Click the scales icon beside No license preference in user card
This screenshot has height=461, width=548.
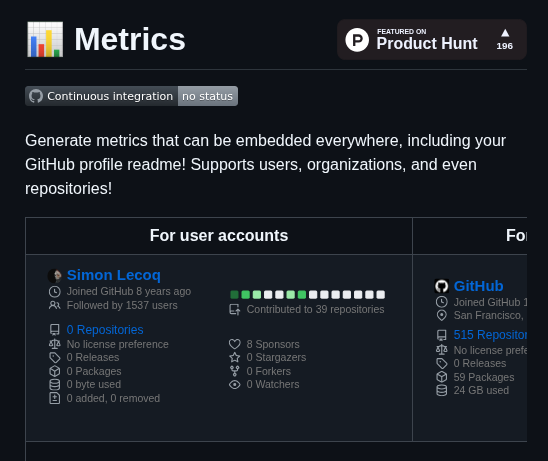[x=55, y=344]
